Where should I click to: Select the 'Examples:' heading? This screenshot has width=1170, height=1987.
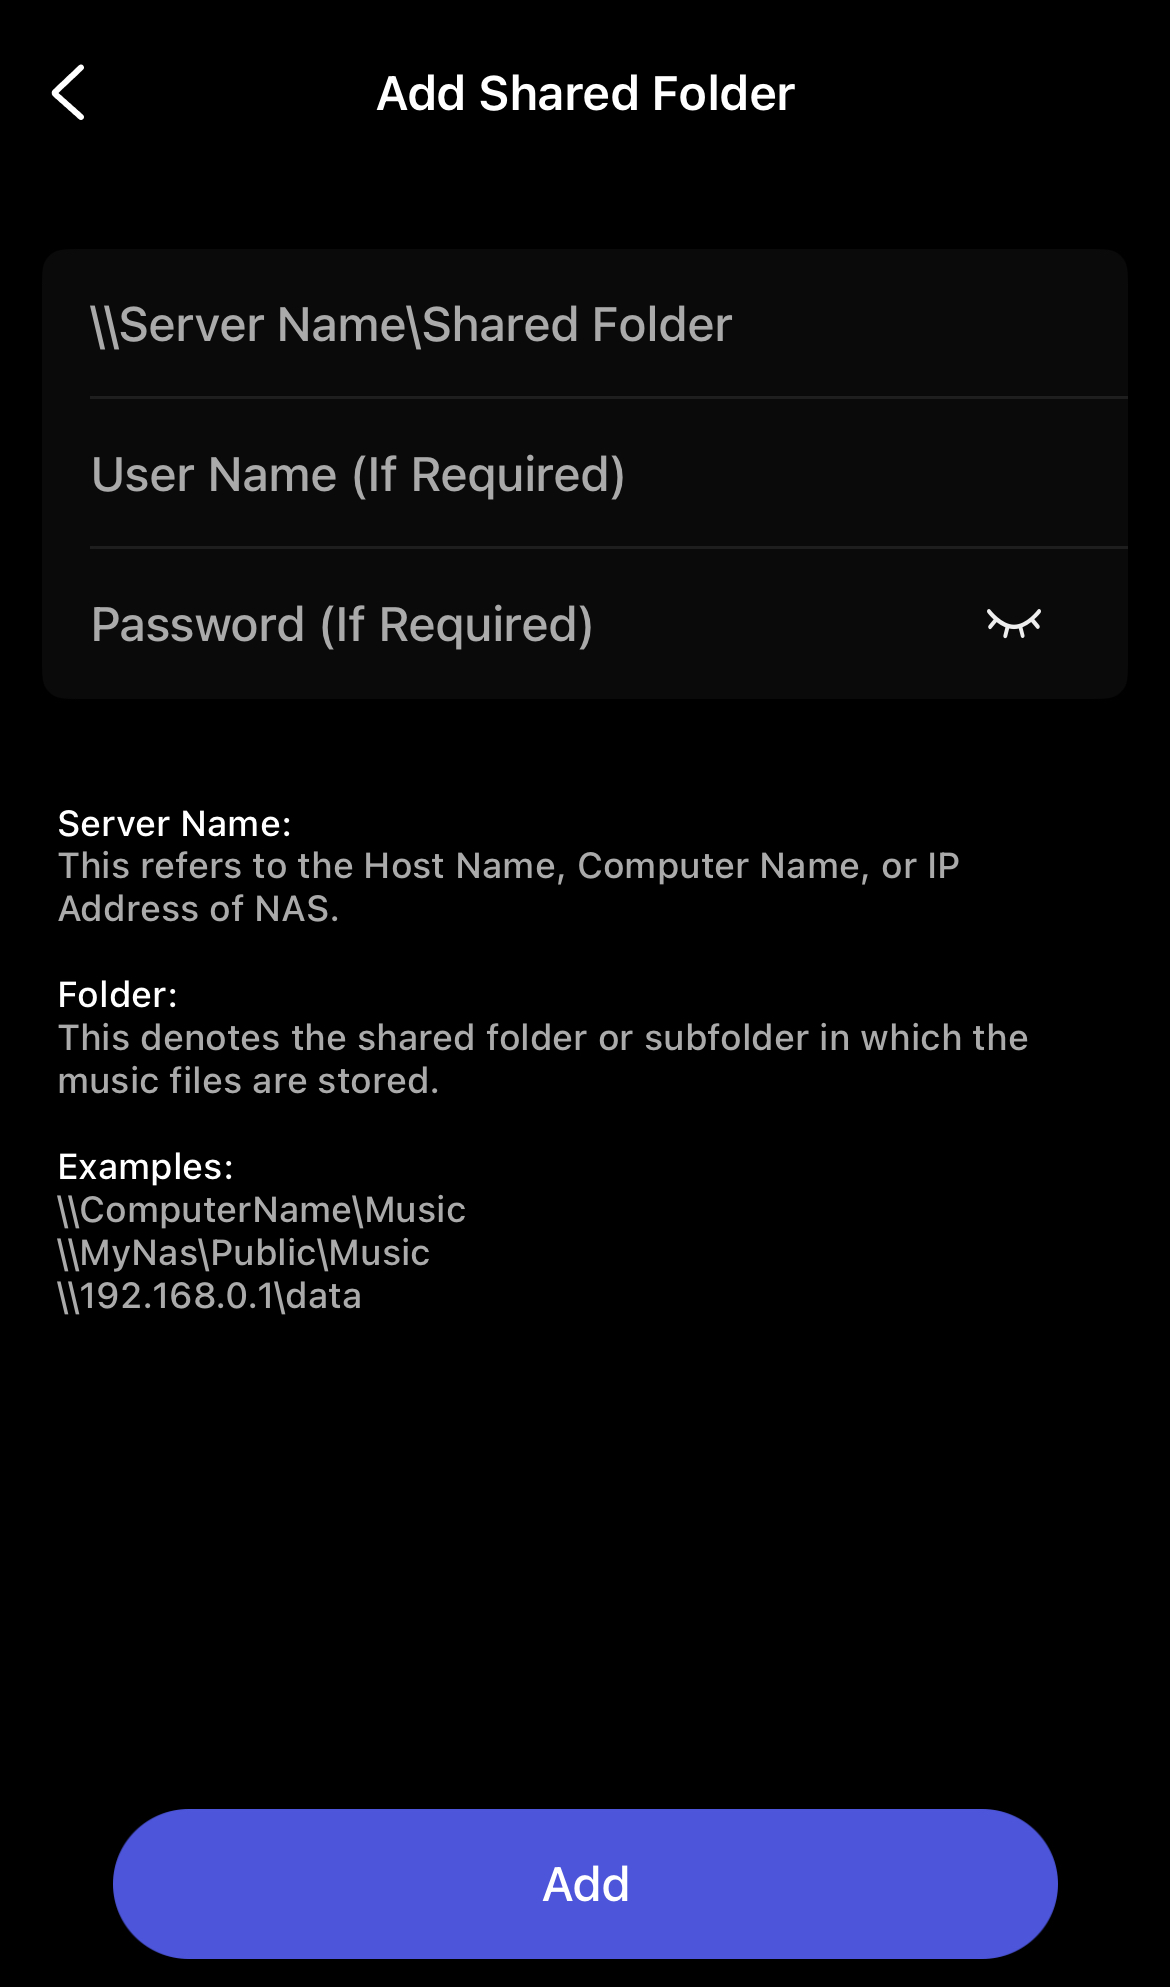(146, 1167)
